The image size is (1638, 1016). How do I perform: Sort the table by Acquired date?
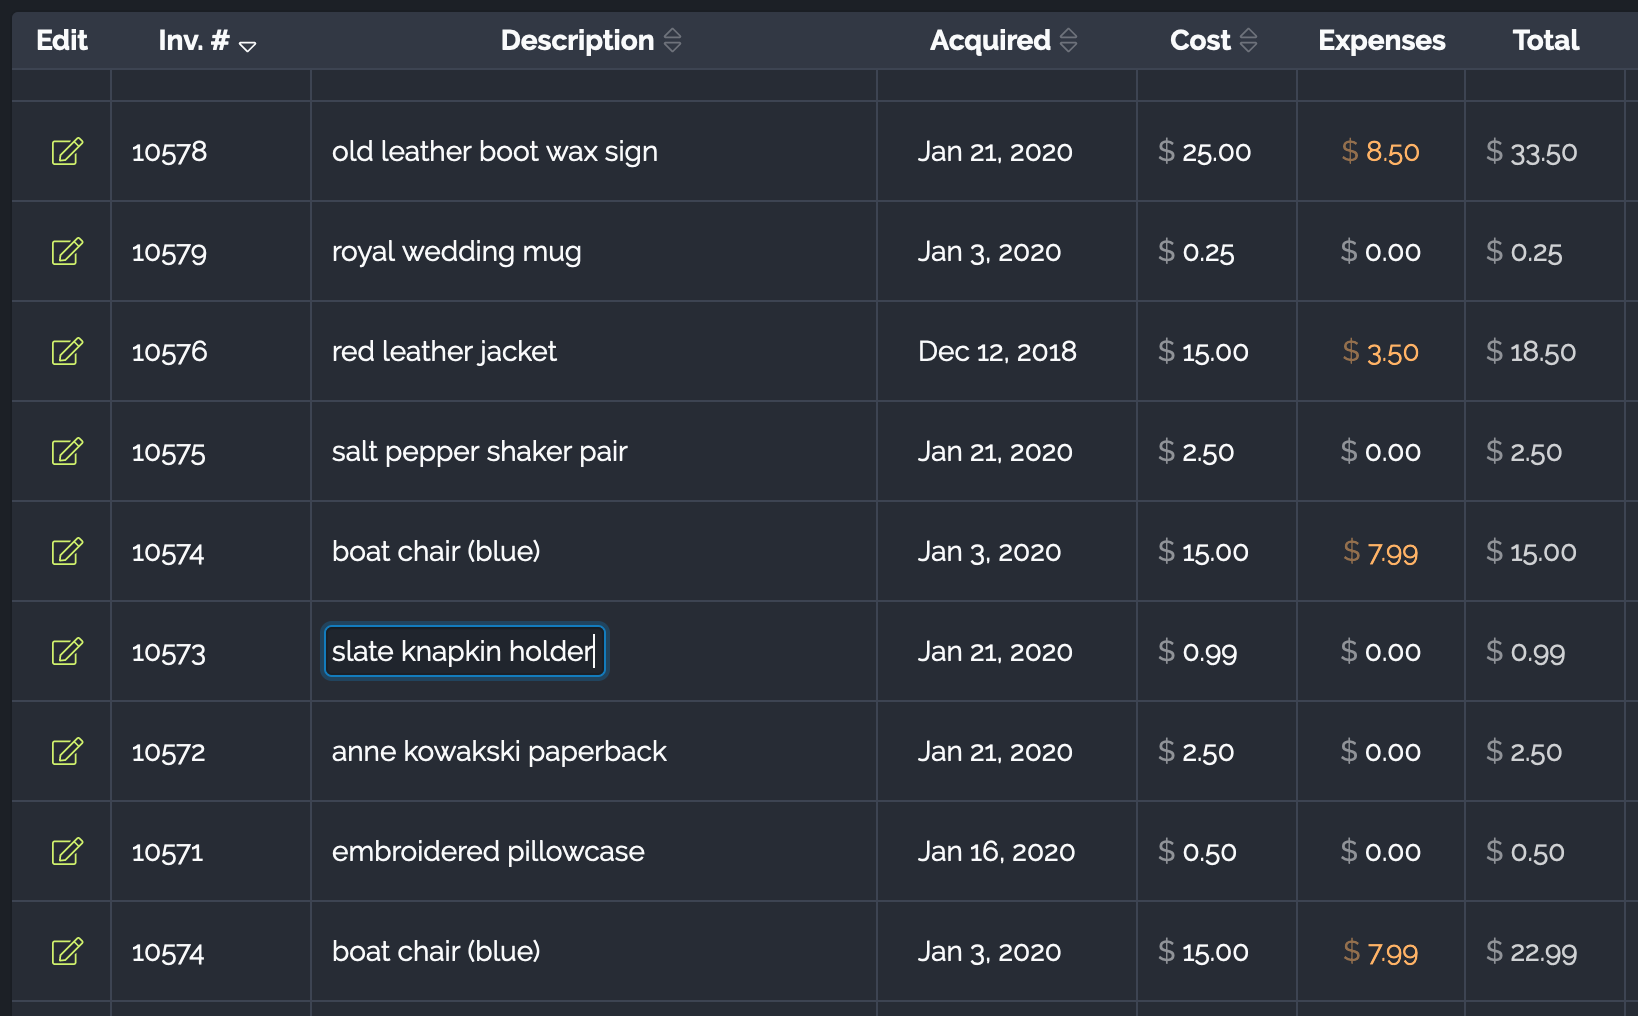(x=1069, y=41)
